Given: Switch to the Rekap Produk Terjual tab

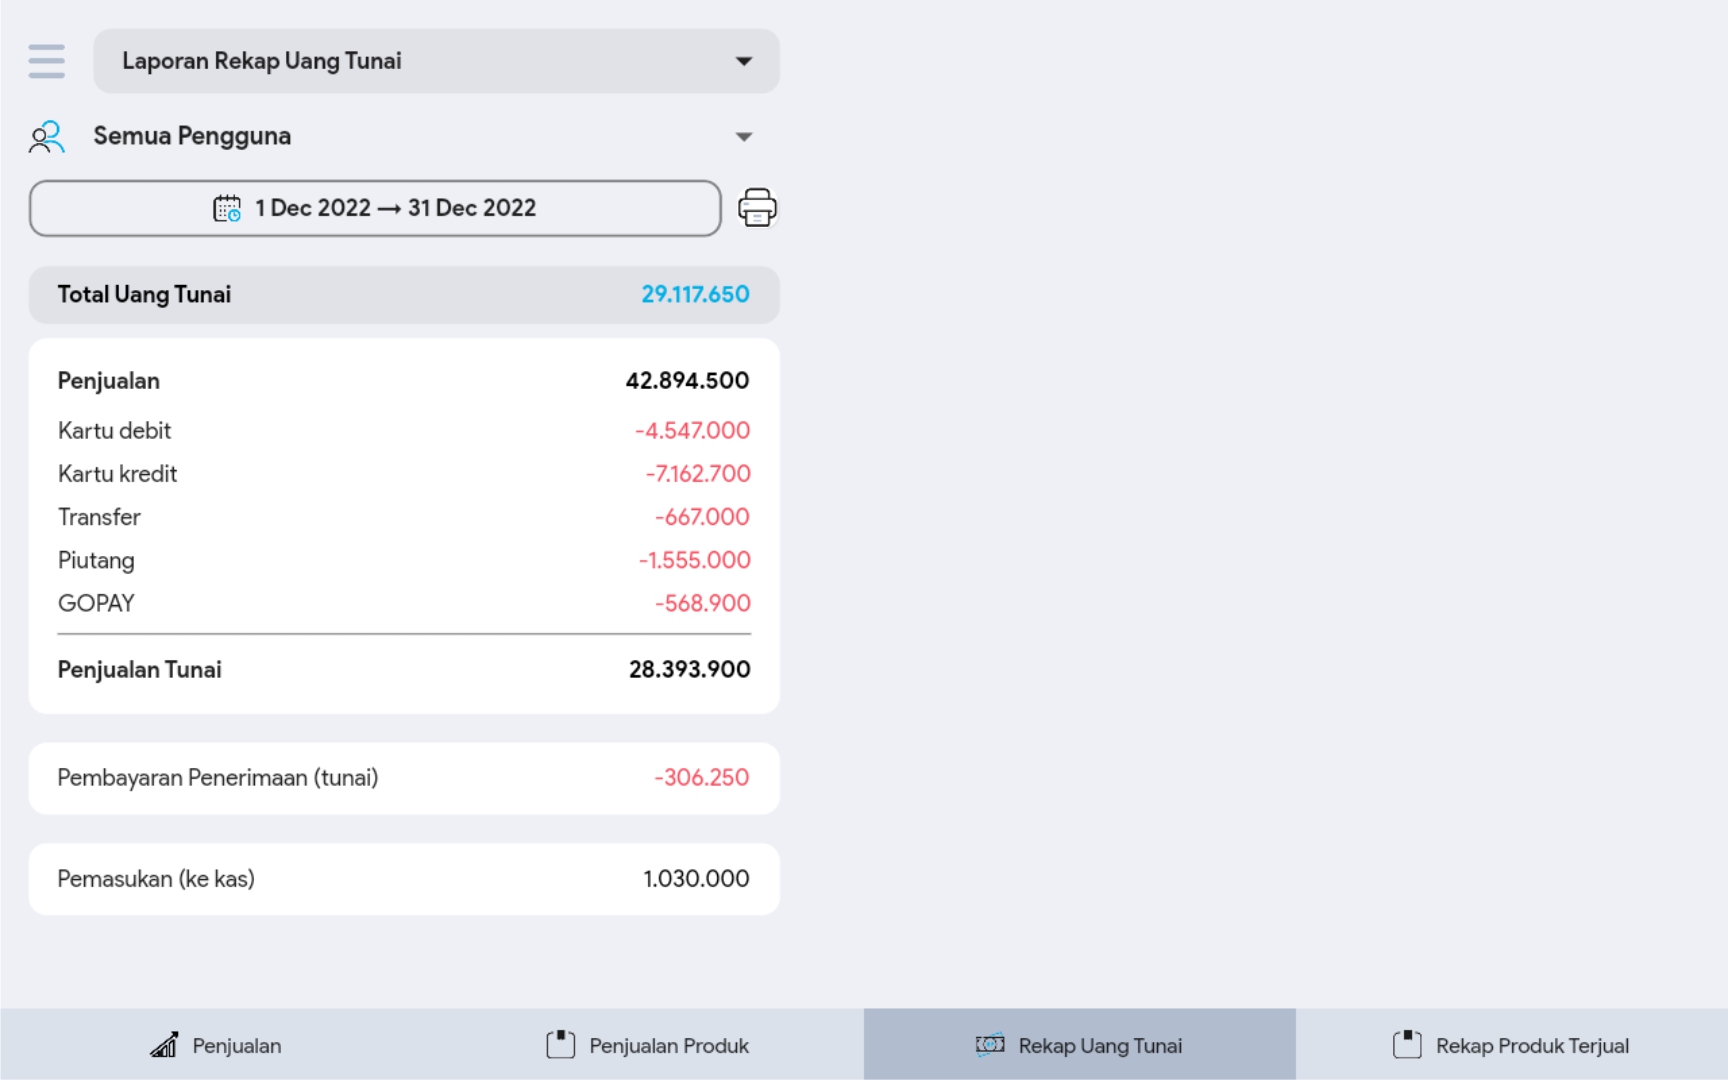Looking at the screenshot, I should (x=1511, y=1045).
